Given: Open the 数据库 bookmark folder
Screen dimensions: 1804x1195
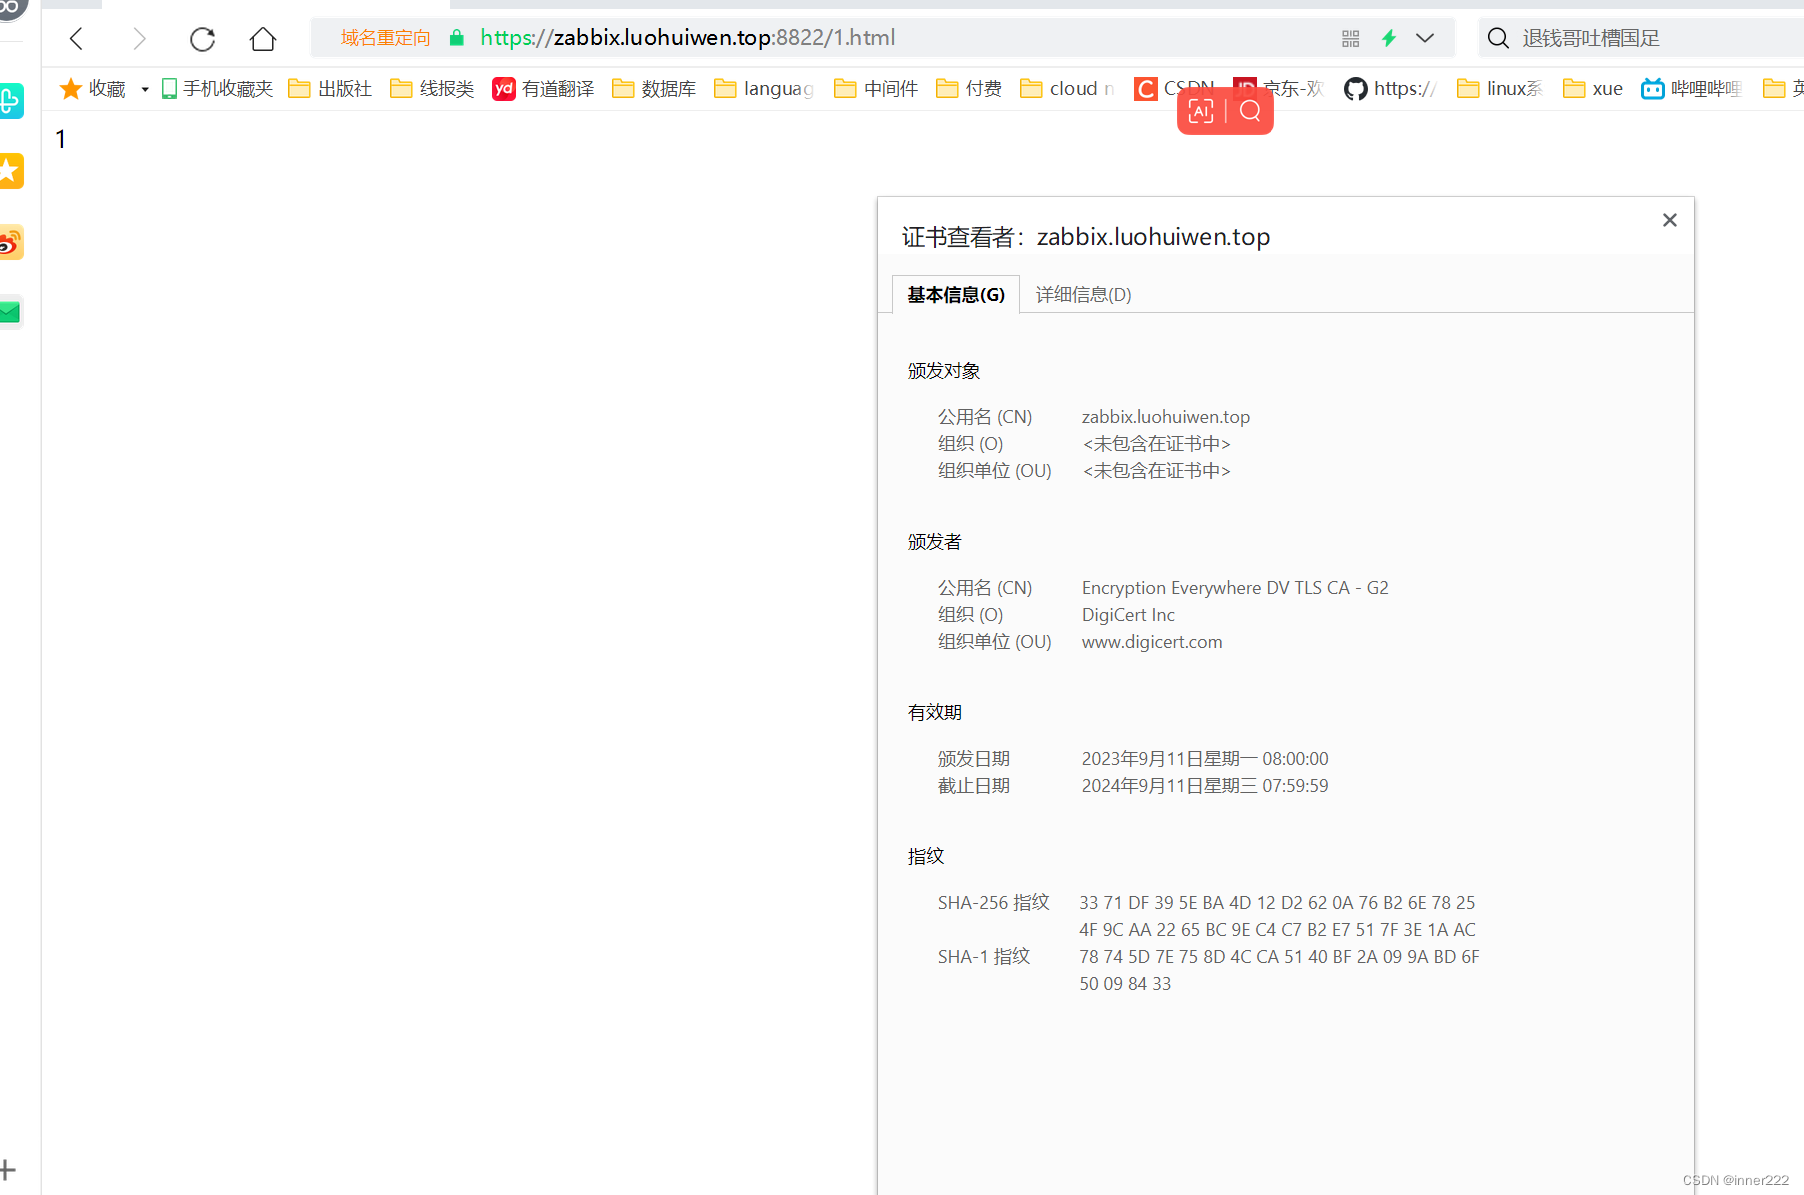Looking at the screenshot, I should pyautogui.click(x=654, y=89).
